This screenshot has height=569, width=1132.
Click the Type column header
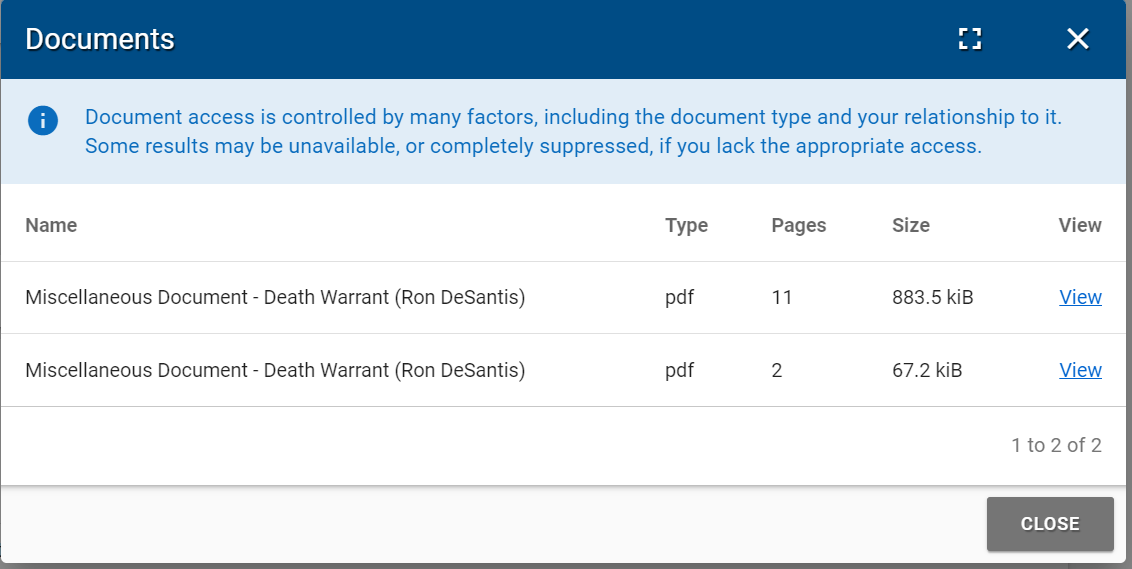687,225
